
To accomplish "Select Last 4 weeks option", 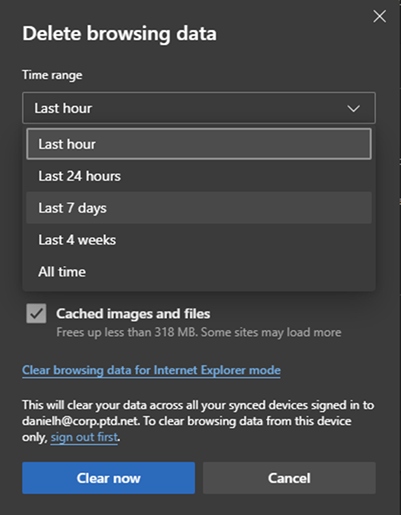I will (199, 240).
